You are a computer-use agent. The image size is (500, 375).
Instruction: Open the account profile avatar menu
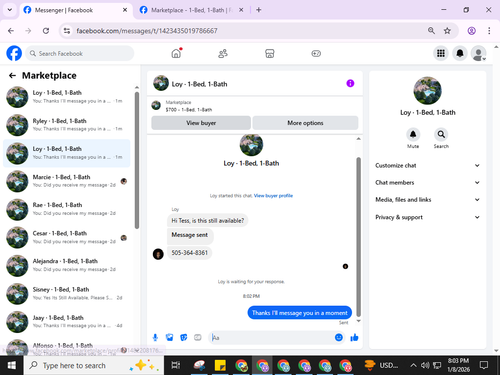(x=478, y=53)
